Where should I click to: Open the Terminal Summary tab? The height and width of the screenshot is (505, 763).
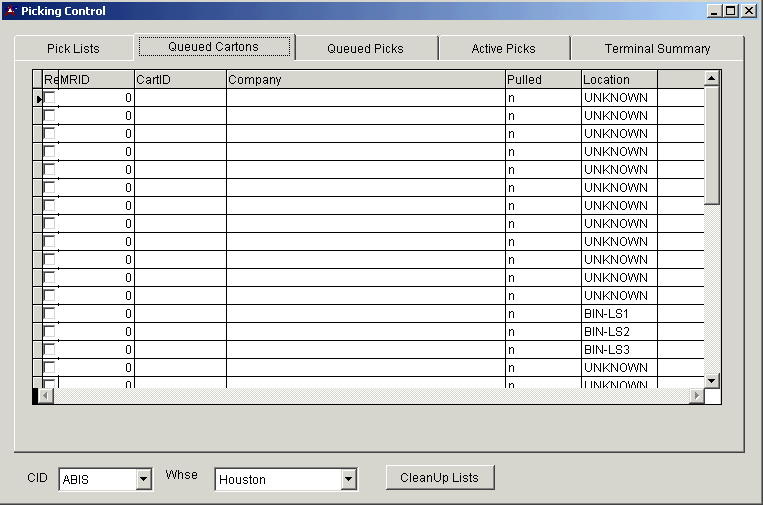pyautogui.click(x=657, y=48)
